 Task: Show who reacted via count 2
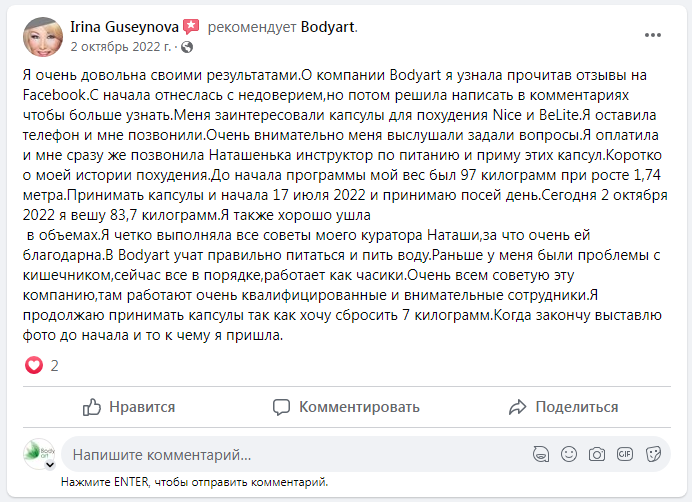(x=54, y=366)
